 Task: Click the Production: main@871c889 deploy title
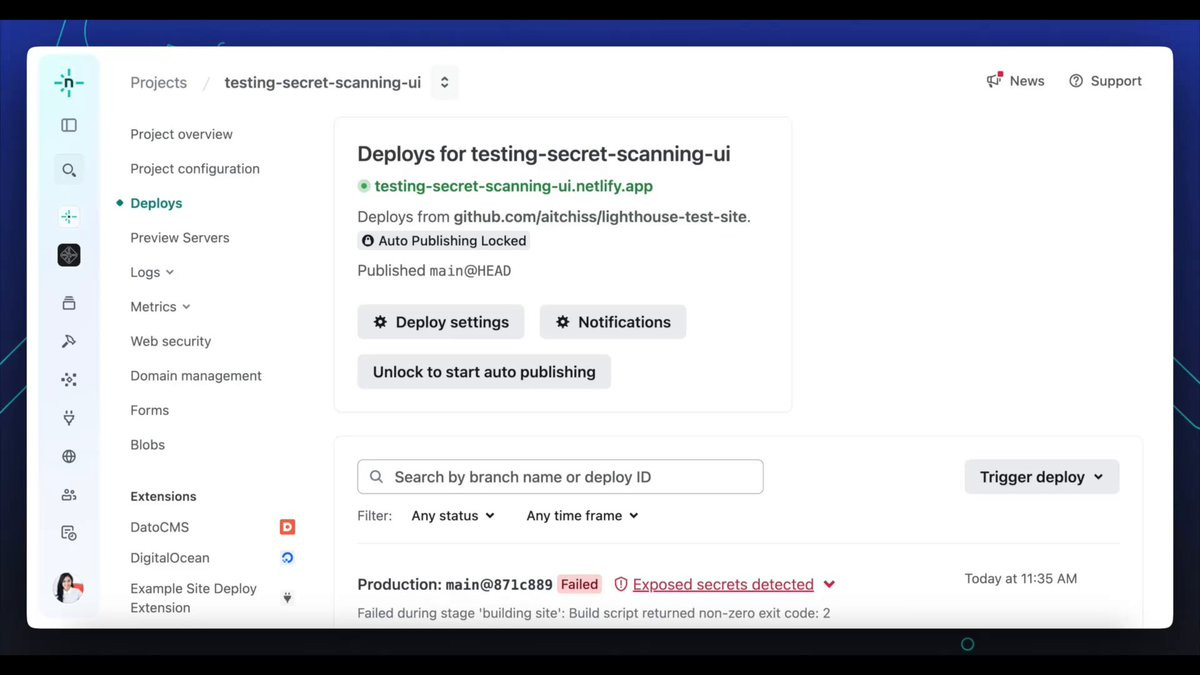click(x=455, y=584)
